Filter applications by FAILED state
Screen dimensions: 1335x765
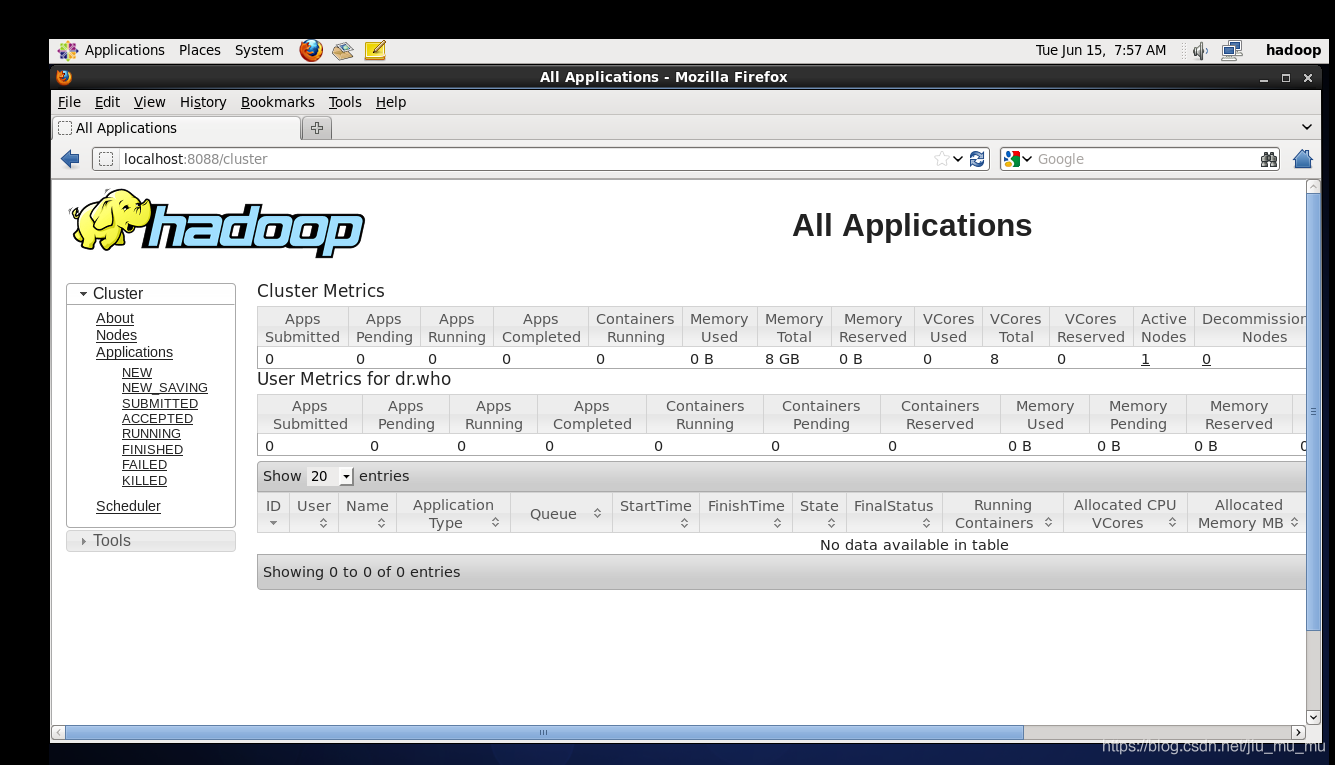pyautogui.click(x=144, y=465)
